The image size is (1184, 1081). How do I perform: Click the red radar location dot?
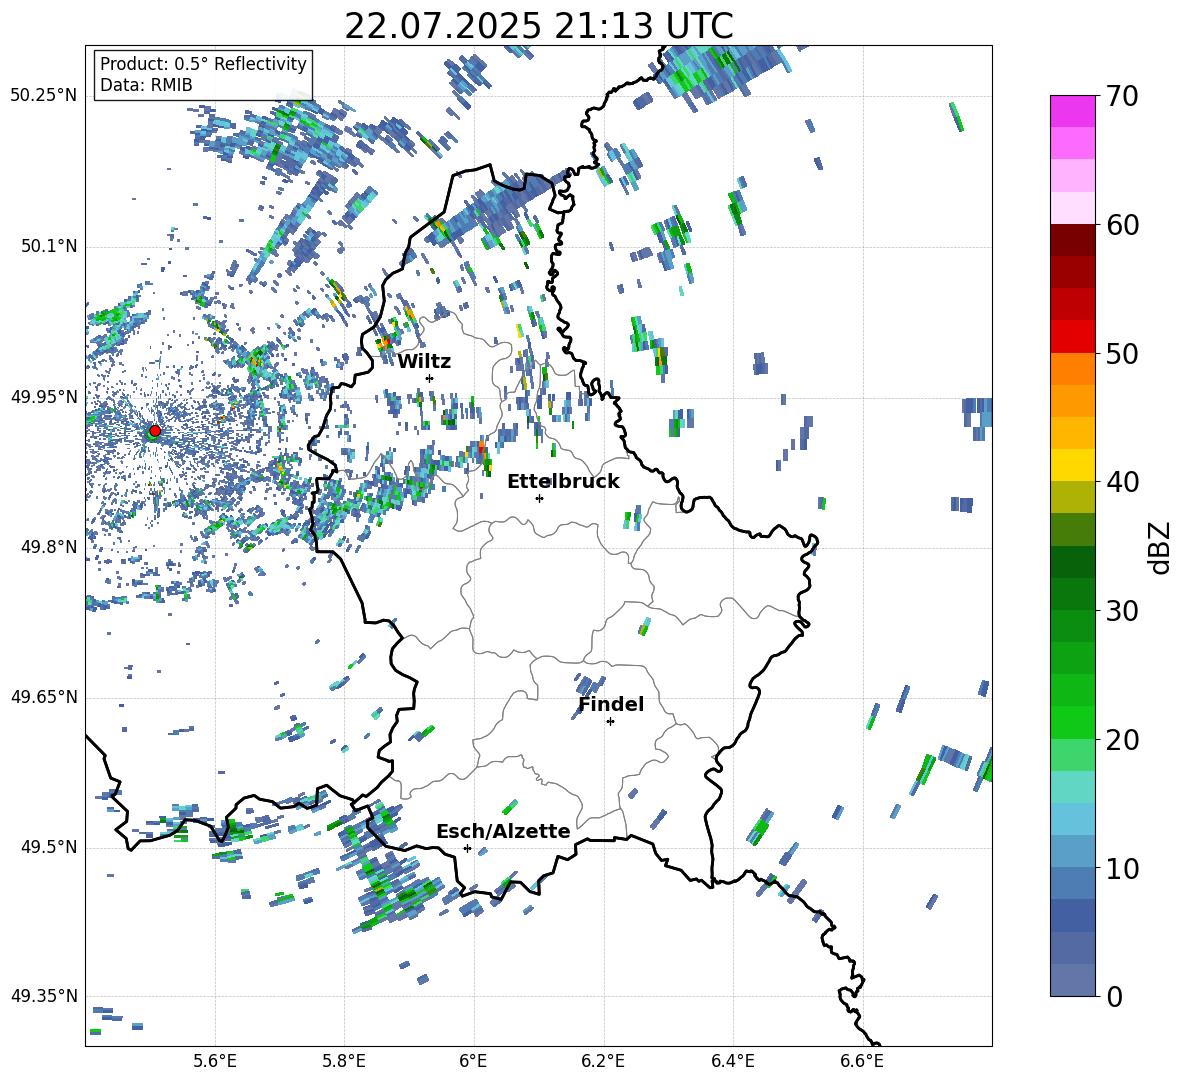(x=155, y=430)
